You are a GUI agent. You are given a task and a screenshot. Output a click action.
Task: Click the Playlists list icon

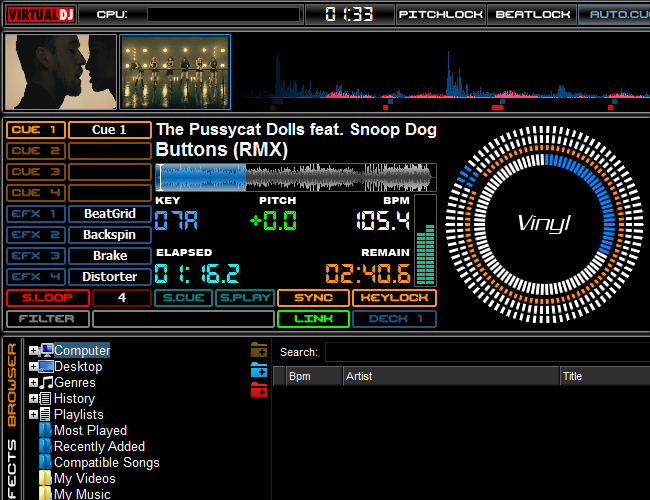pyautogui.click(x=46, y=415)
